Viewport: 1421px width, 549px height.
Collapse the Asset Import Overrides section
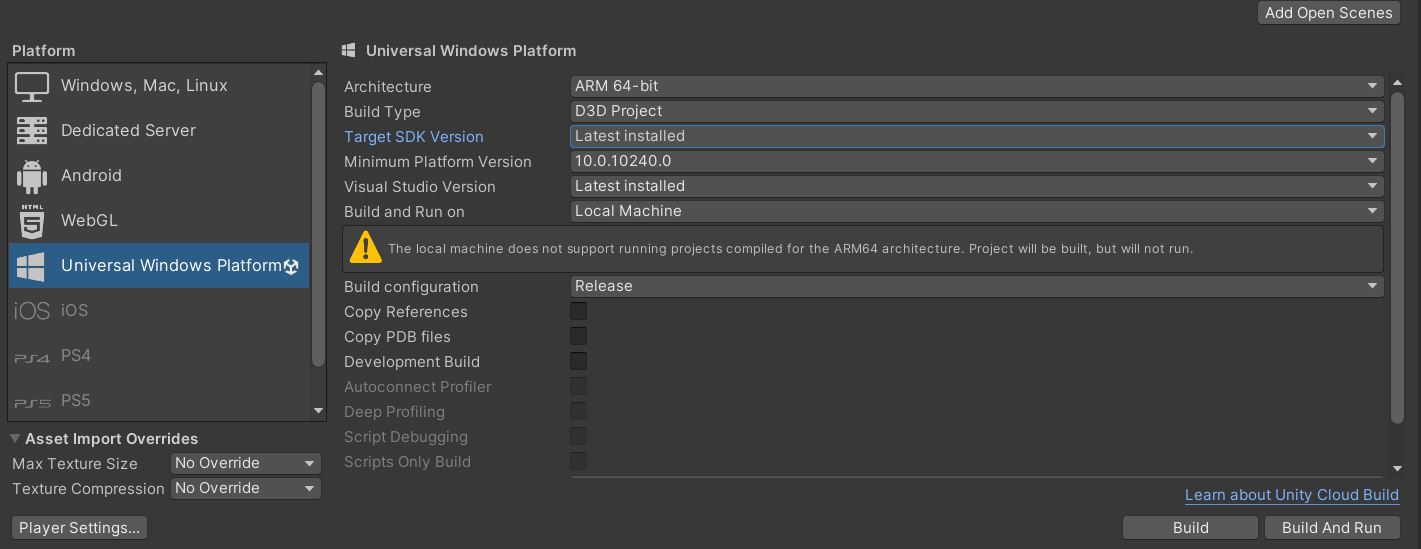16,438
